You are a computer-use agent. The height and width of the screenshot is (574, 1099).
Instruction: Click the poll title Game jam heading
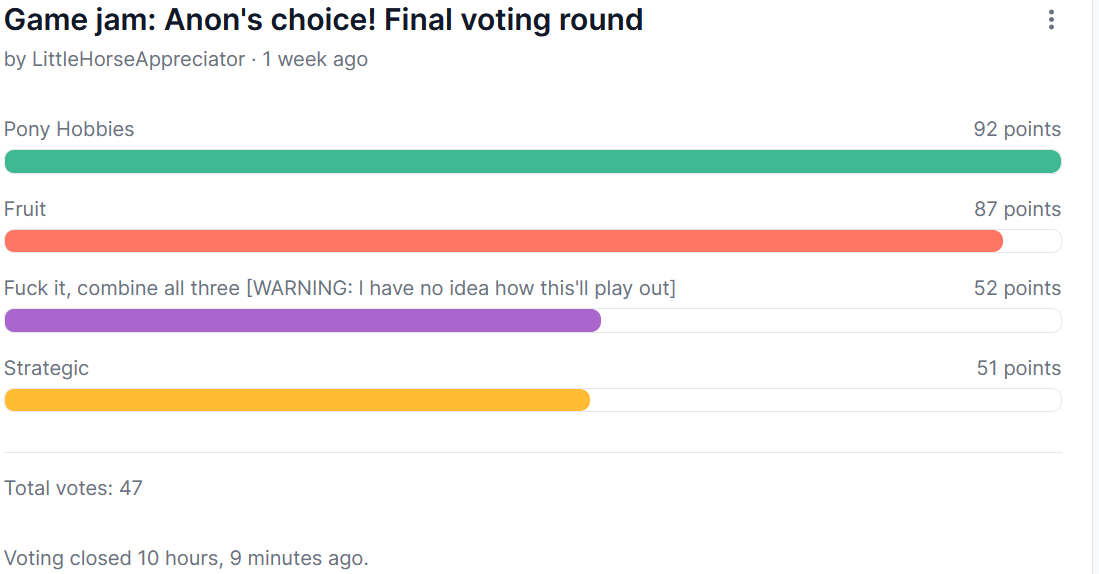click(324, 20)
